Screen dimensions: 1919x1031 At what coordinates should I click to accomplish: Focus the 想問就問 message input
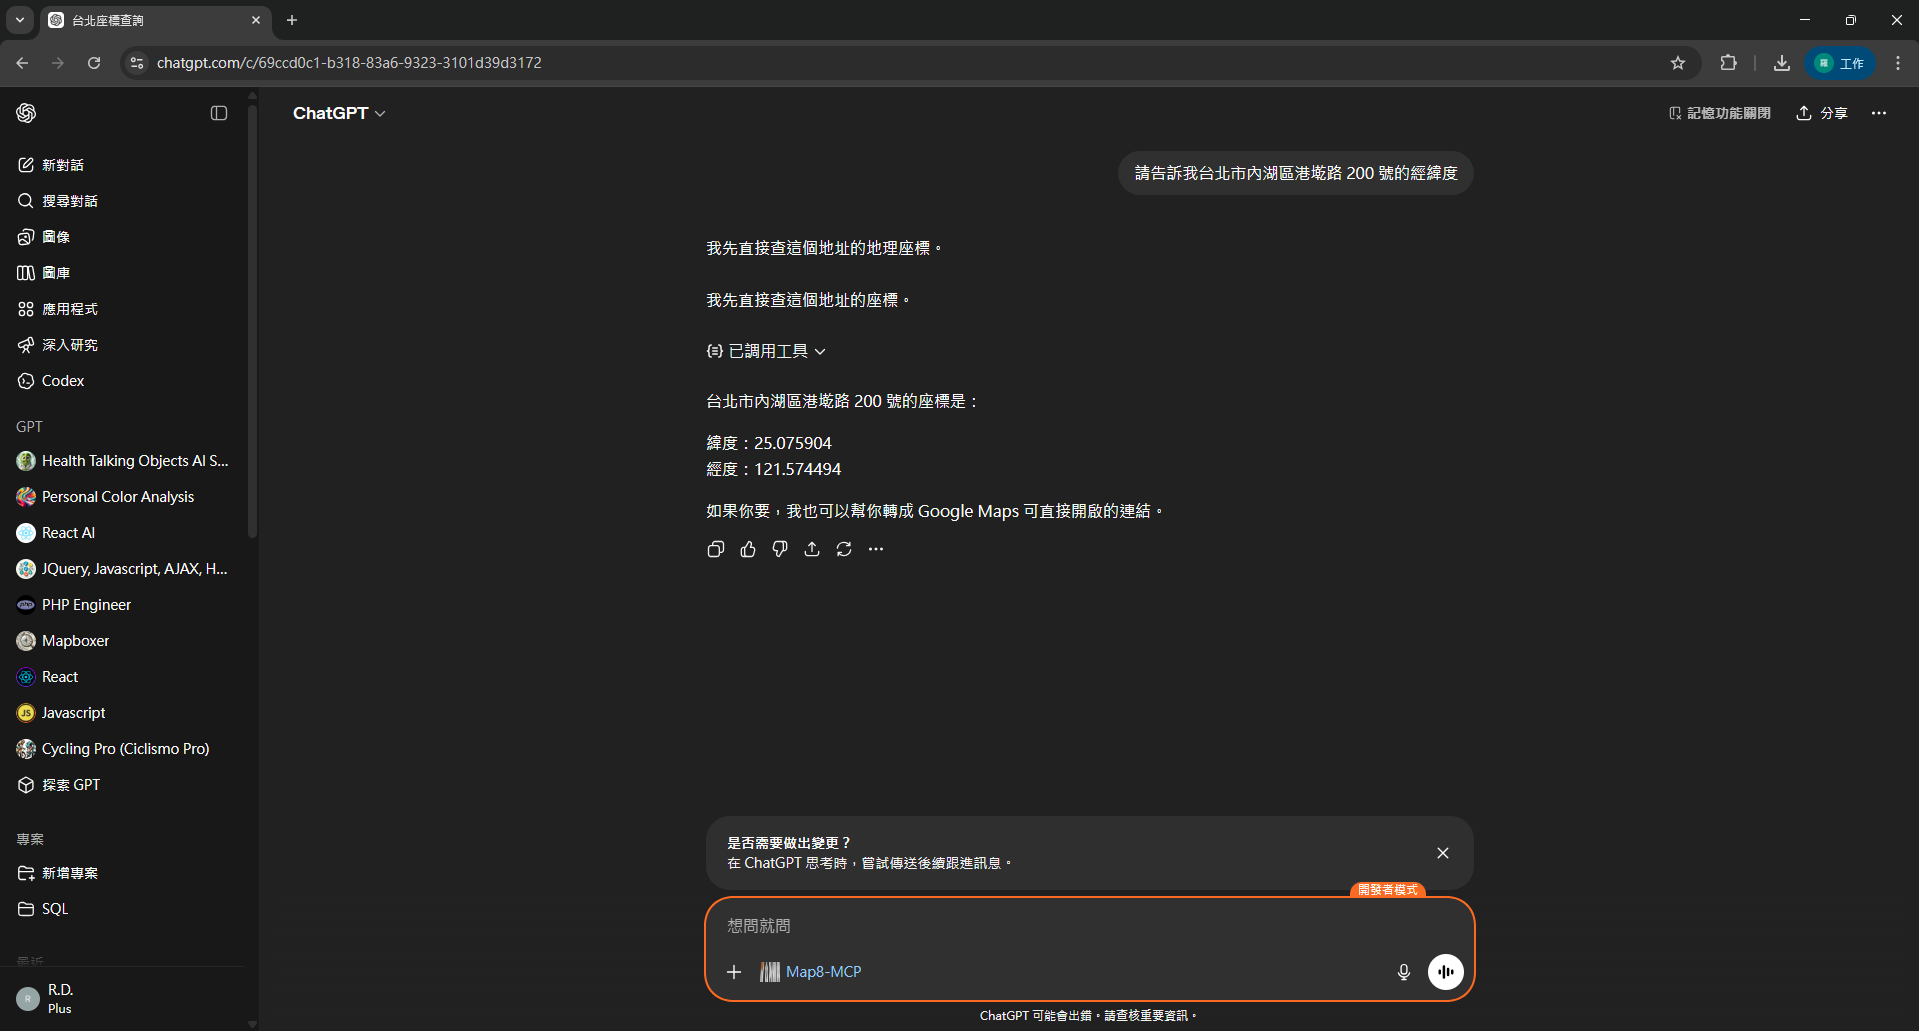click(1089, 926)
